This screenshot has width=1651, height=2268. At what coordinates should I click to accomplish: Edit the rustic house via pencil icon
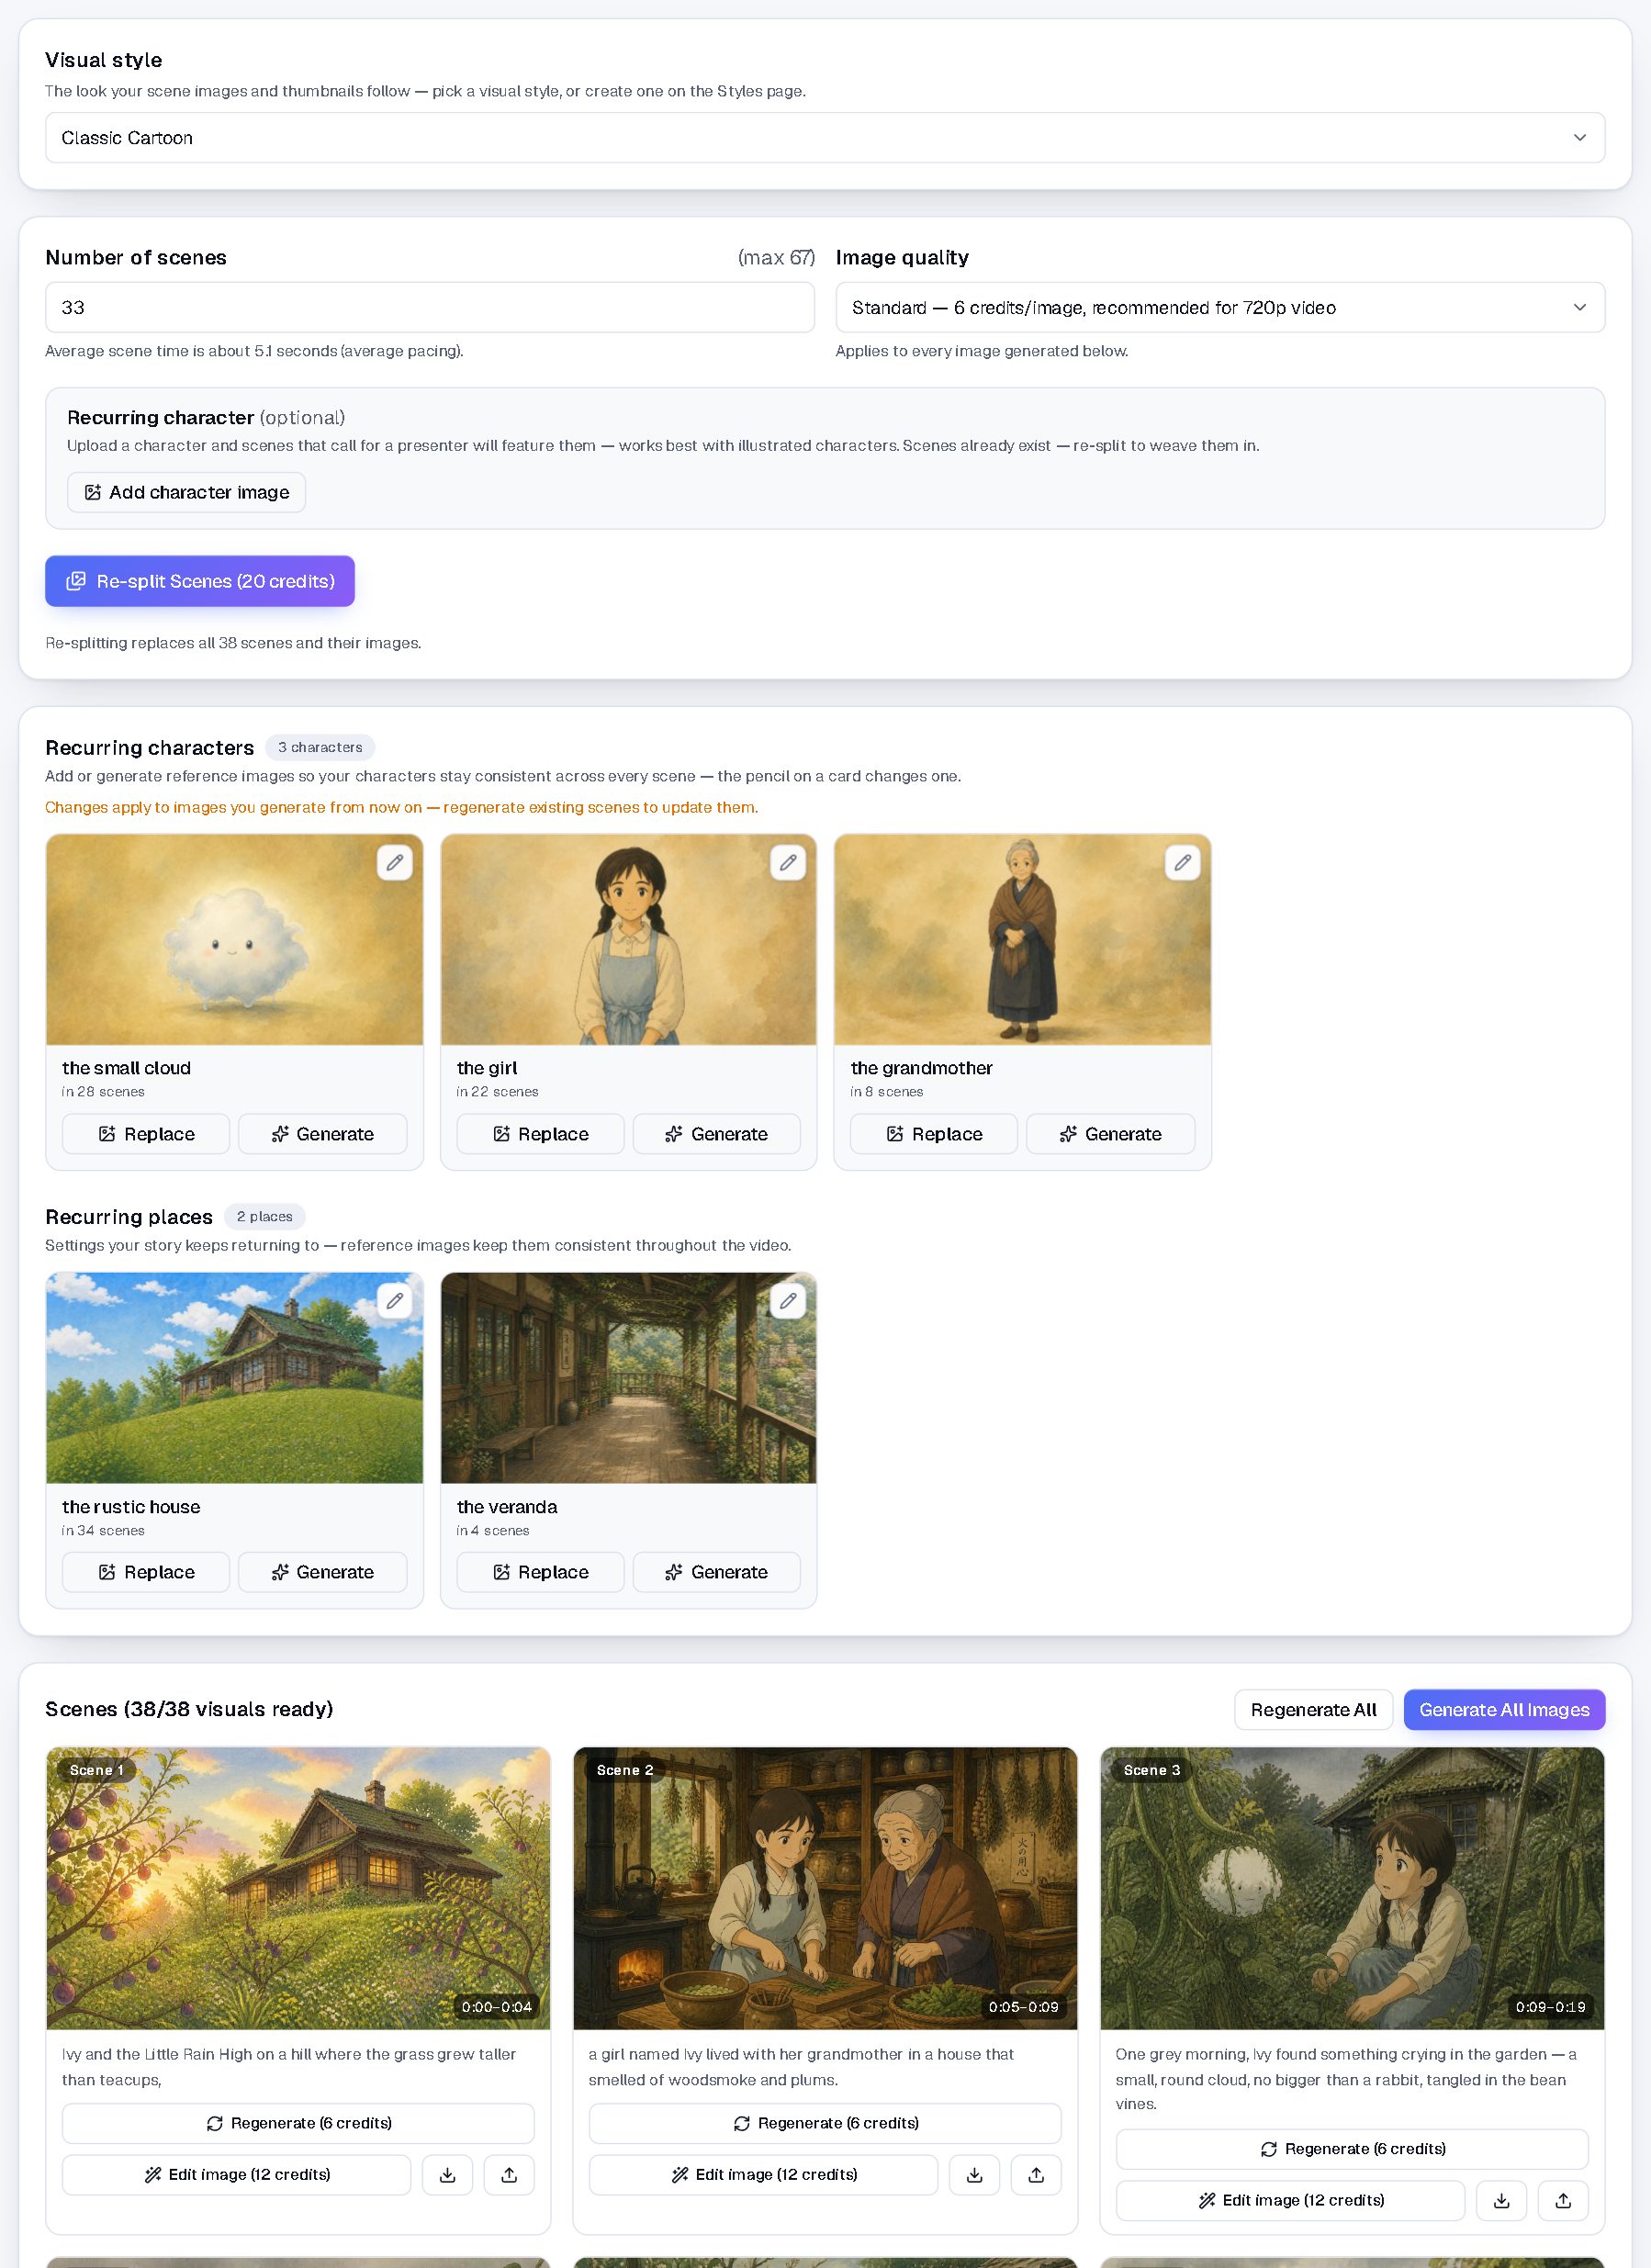coord(395,1300)
